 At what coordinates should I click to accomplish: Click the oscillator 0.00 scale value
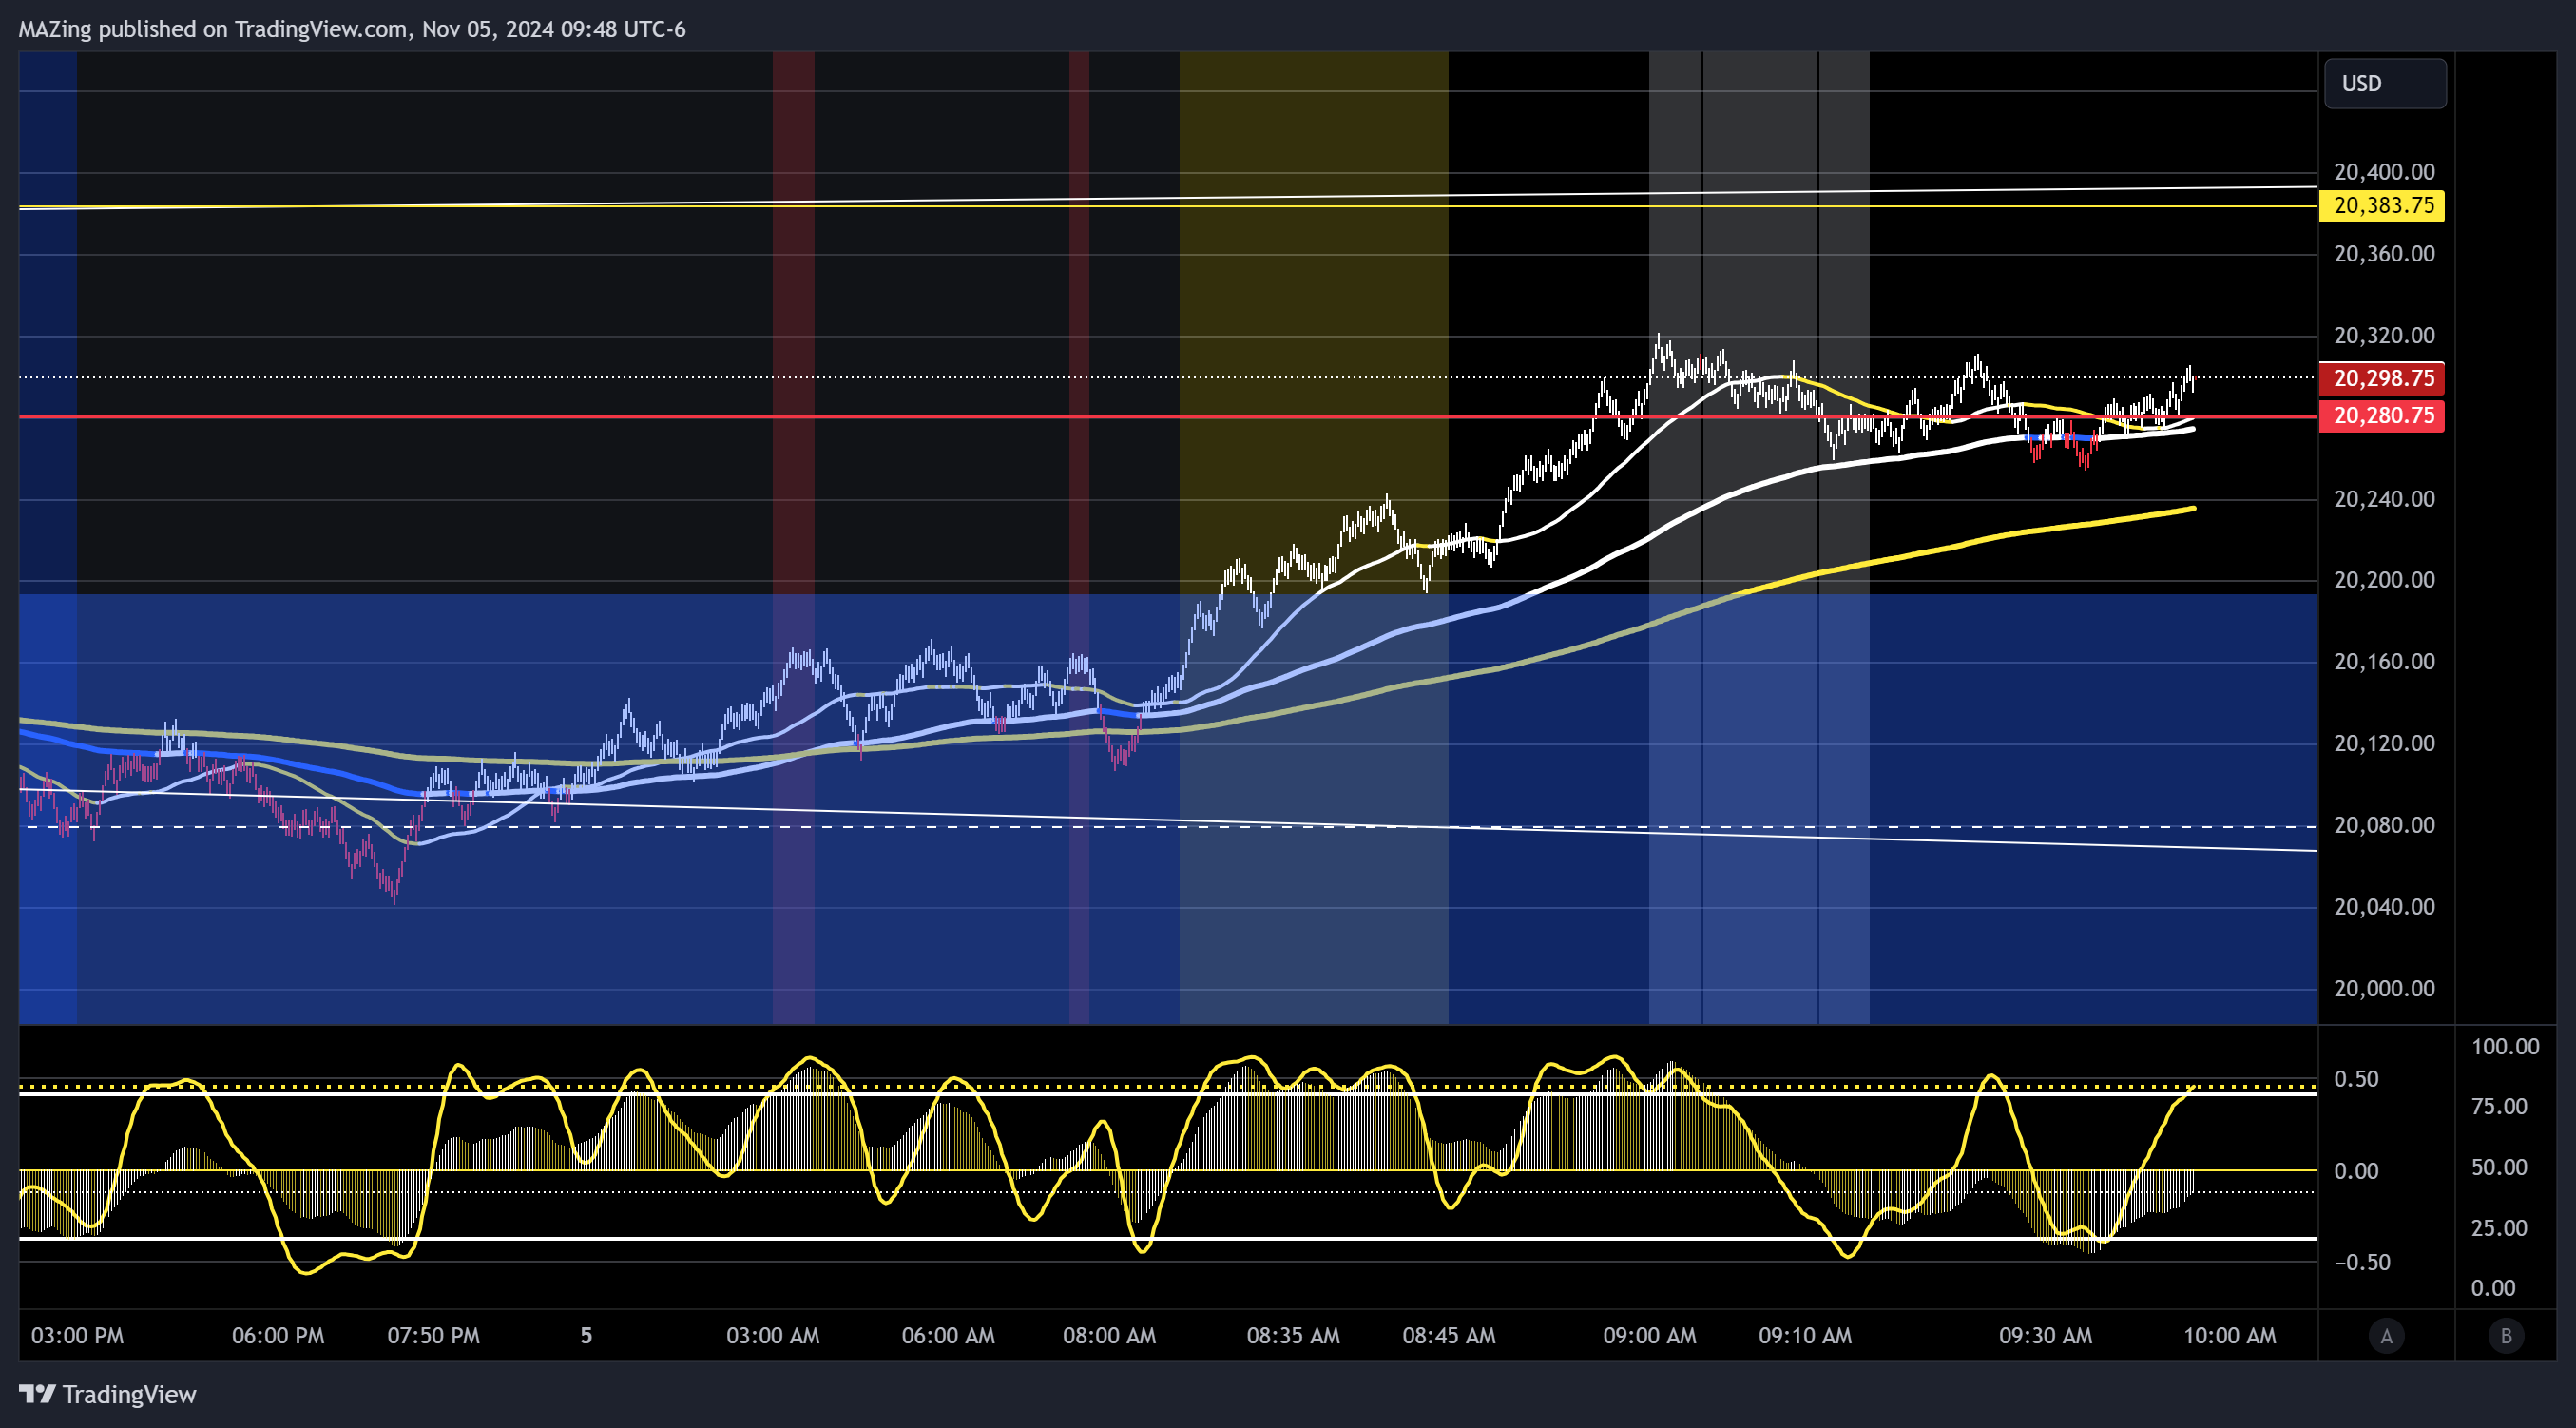[x=2356, y=1171]
